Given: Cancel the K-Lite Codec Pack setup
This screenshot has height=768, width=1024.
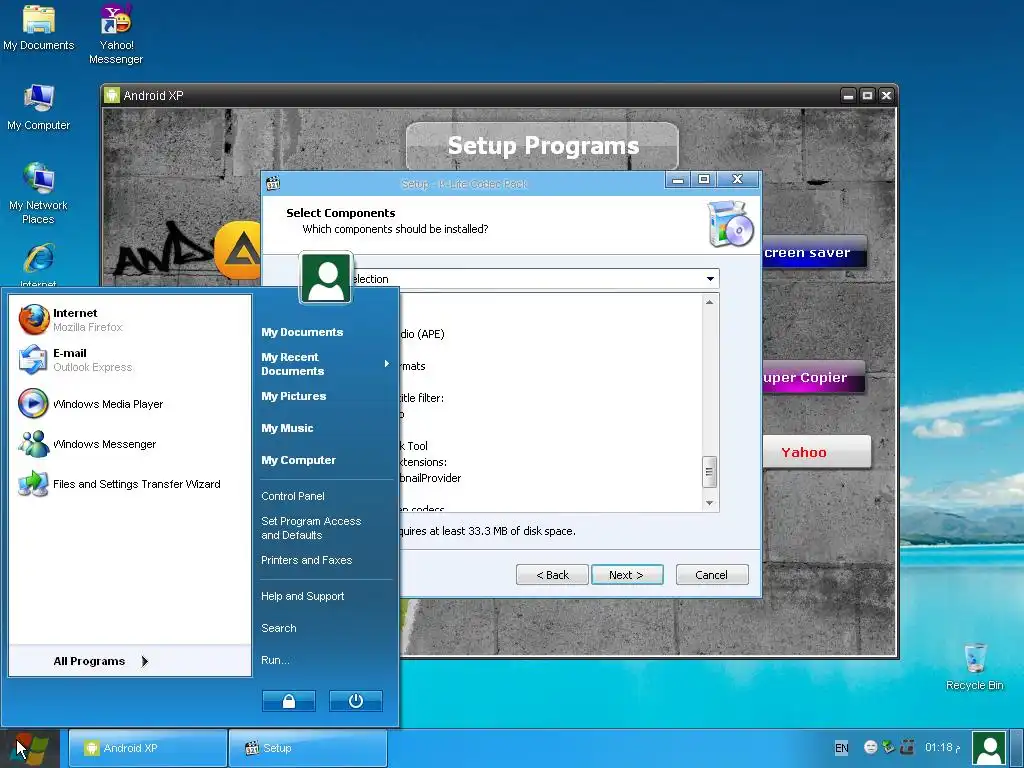Looking at the screenshot, I should point(712,575).
